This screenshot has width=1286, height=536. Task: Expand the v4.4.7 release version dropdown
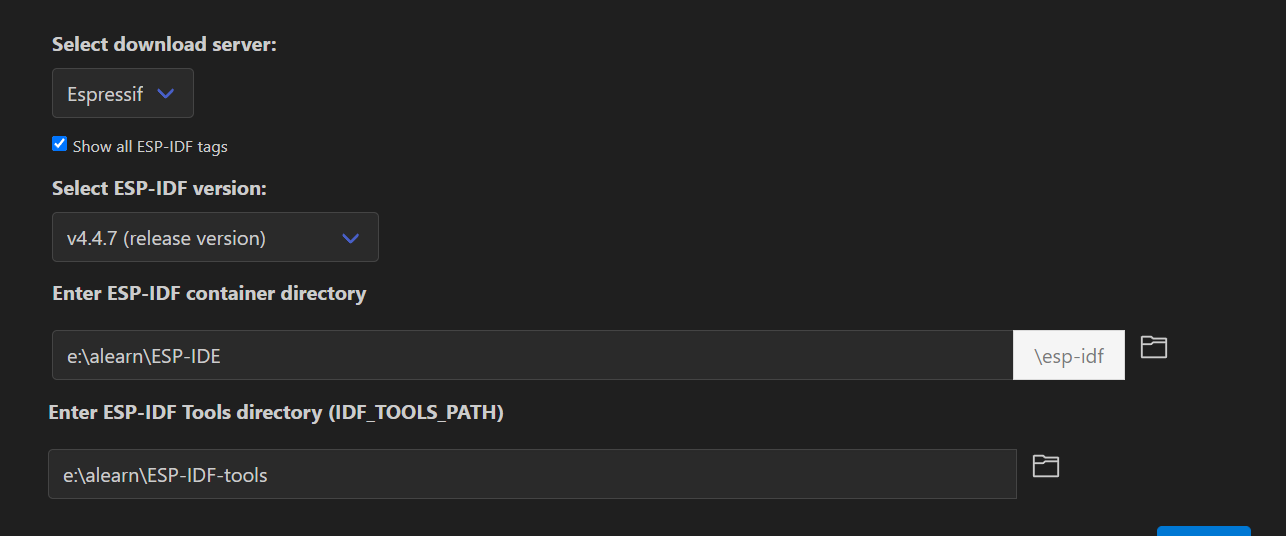click(215, 237)
